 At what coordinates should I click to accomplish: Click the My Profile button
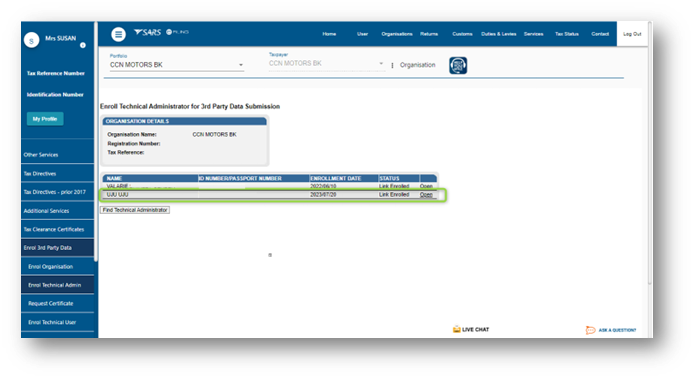coord(45,119)
